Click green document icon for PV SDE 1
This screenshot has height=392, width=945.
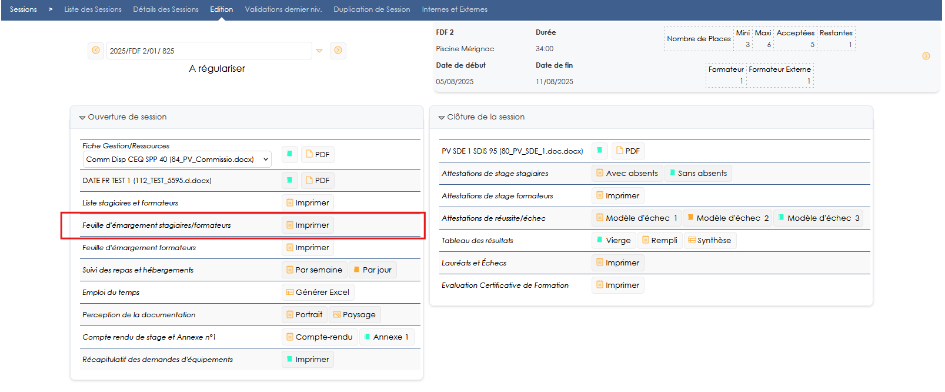600,151
